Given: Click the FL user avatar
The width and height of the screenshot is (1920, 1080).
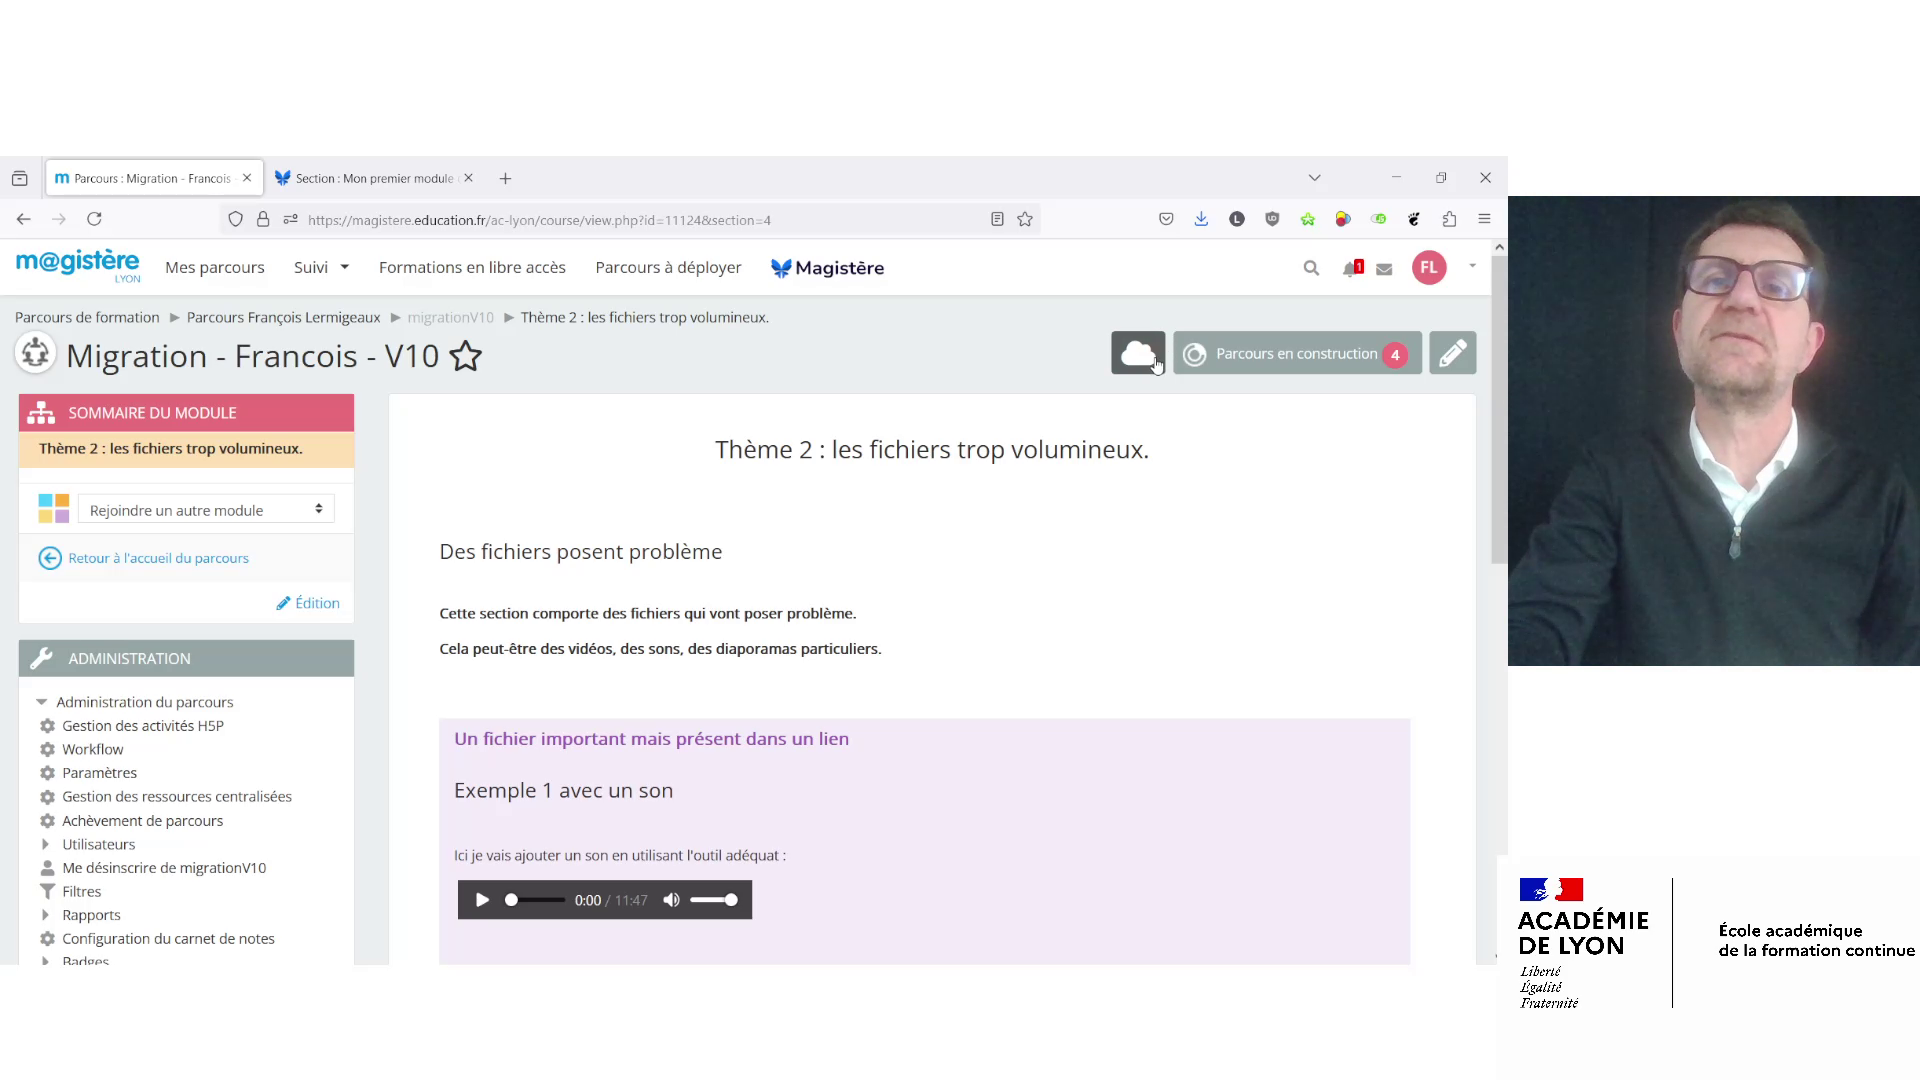Looking at the screenshot, I should click(x=1428, y=268).
